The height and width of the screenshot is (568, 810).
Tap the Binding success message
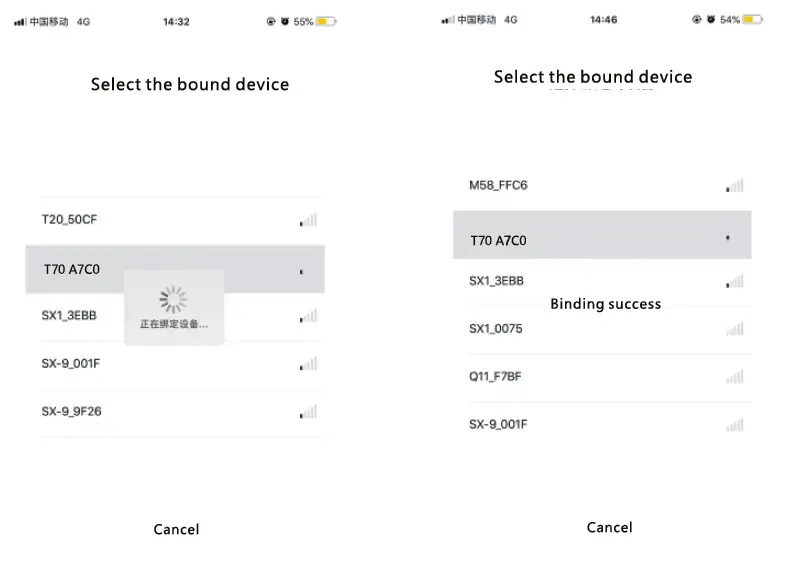click(x=605, y=304)
